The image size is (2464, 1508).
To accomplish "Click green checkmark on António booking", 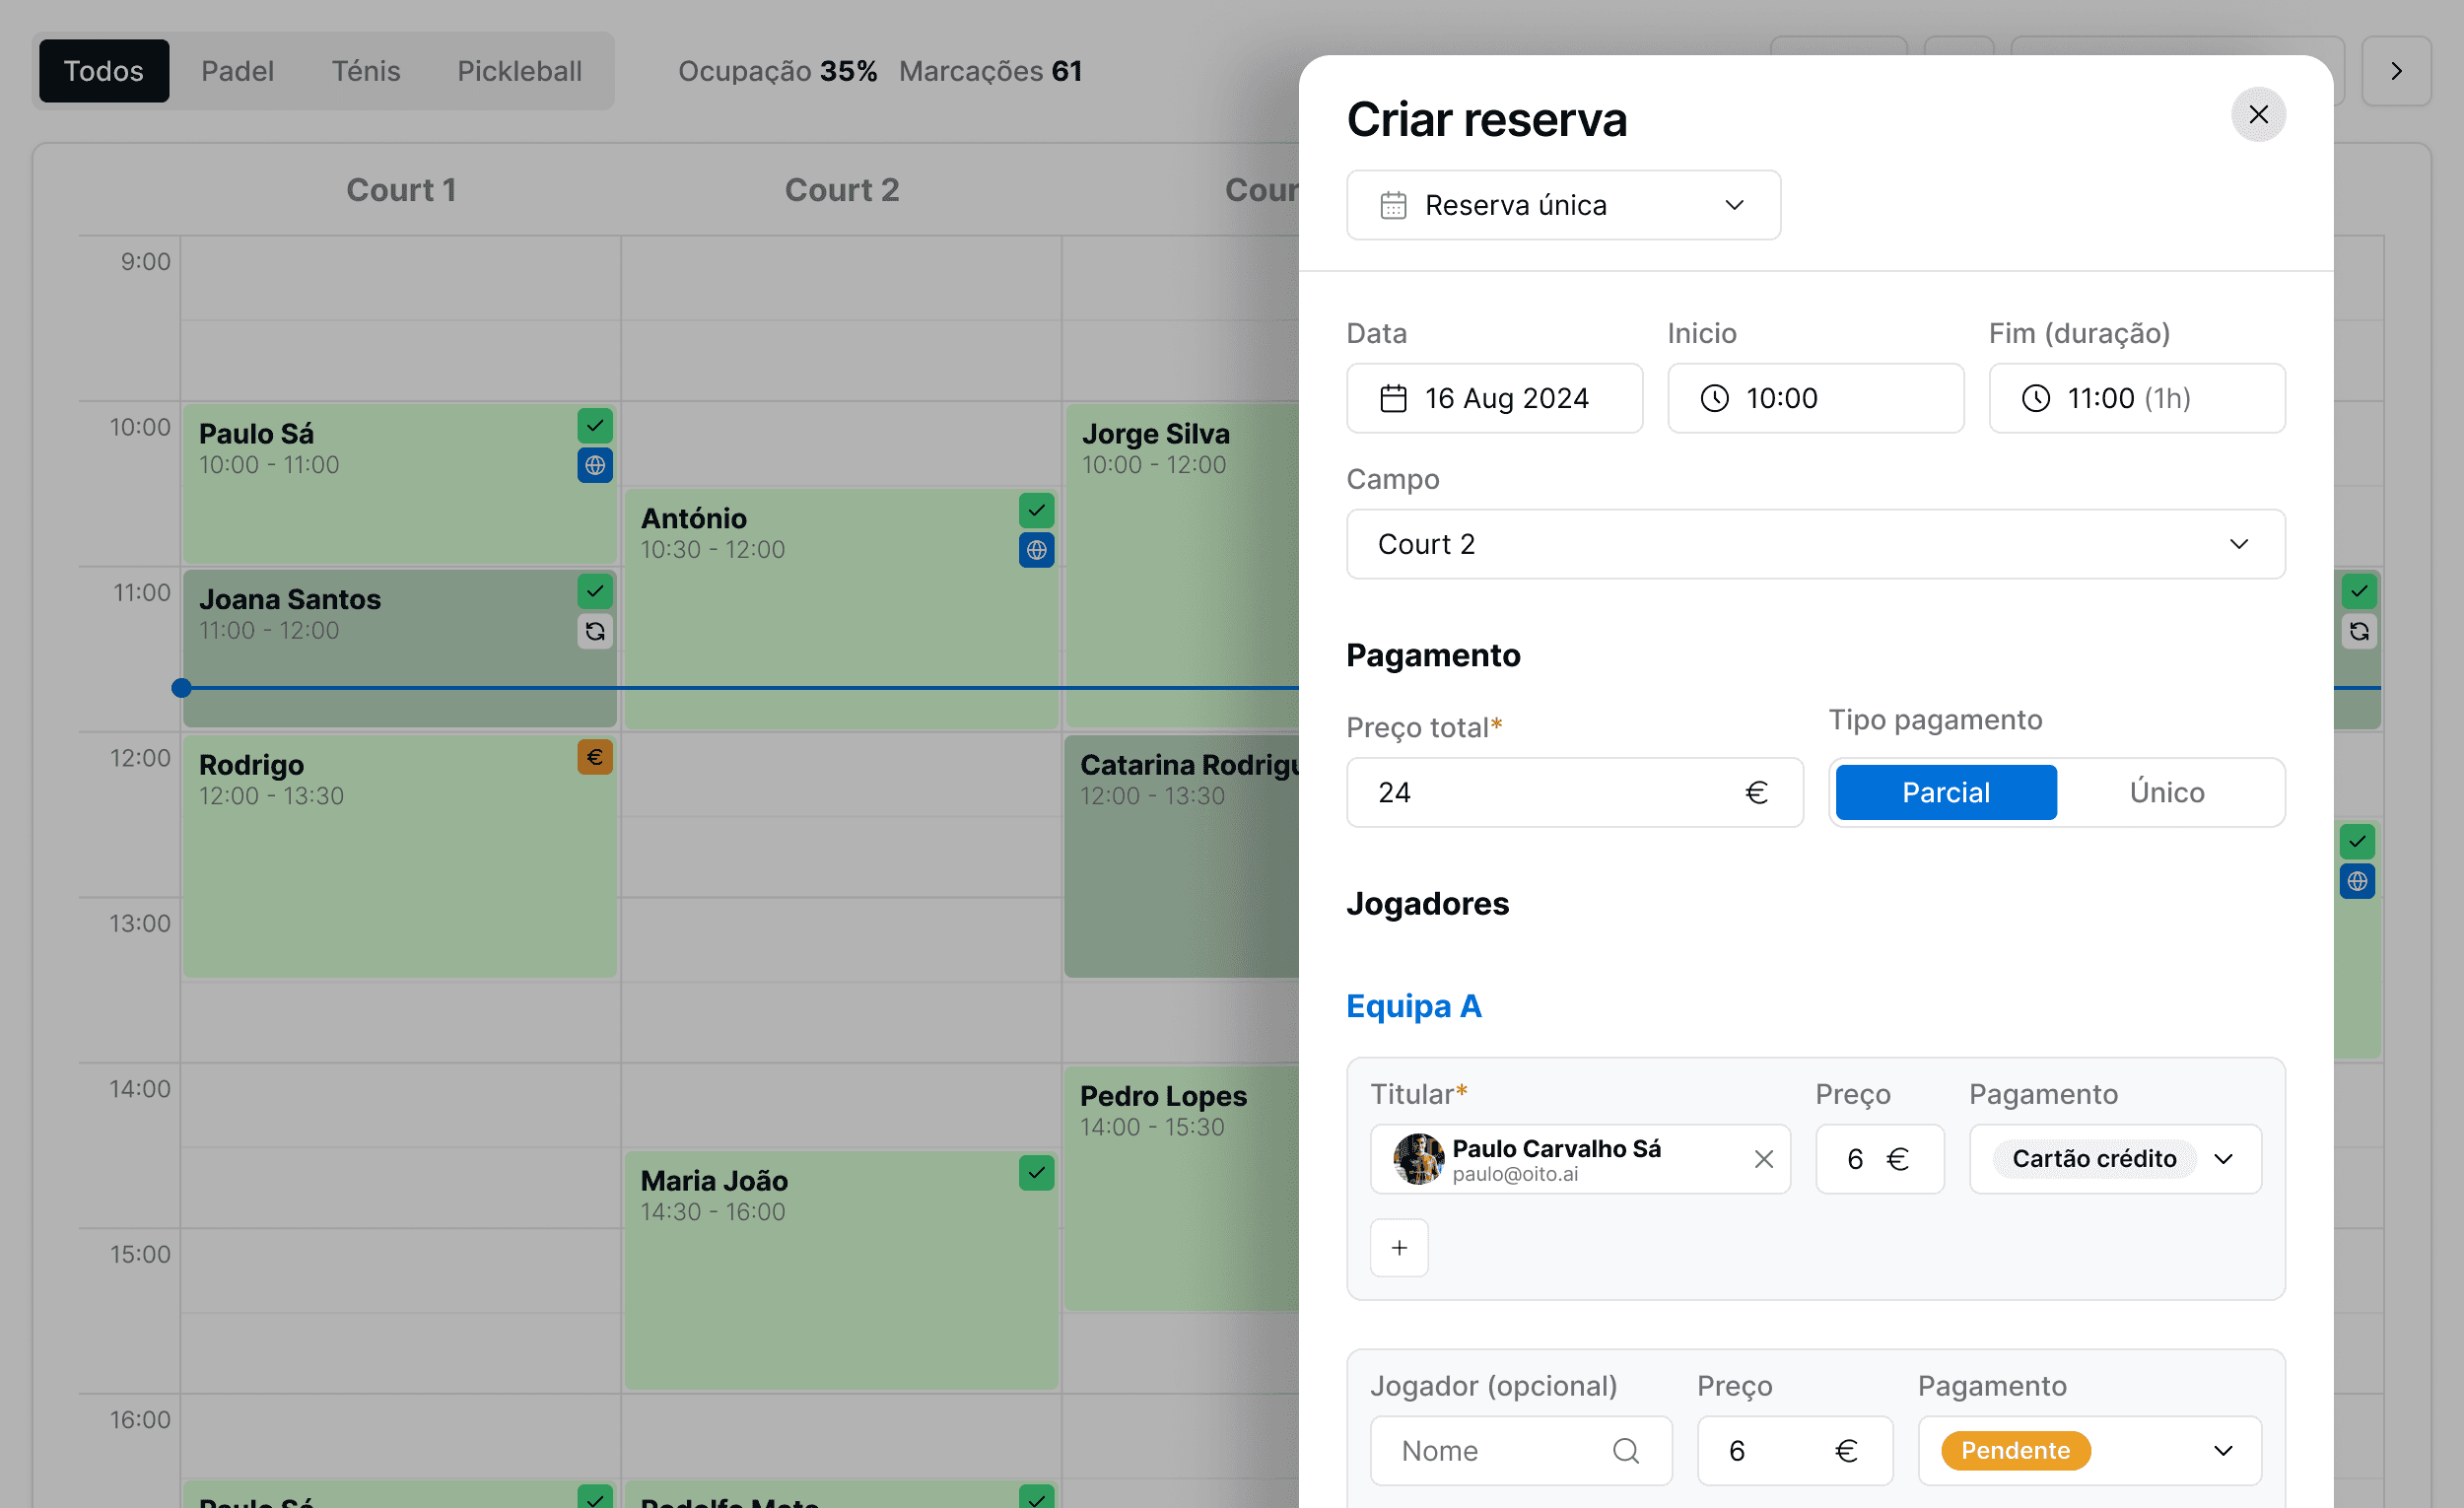I will [x=1036, y=511].
